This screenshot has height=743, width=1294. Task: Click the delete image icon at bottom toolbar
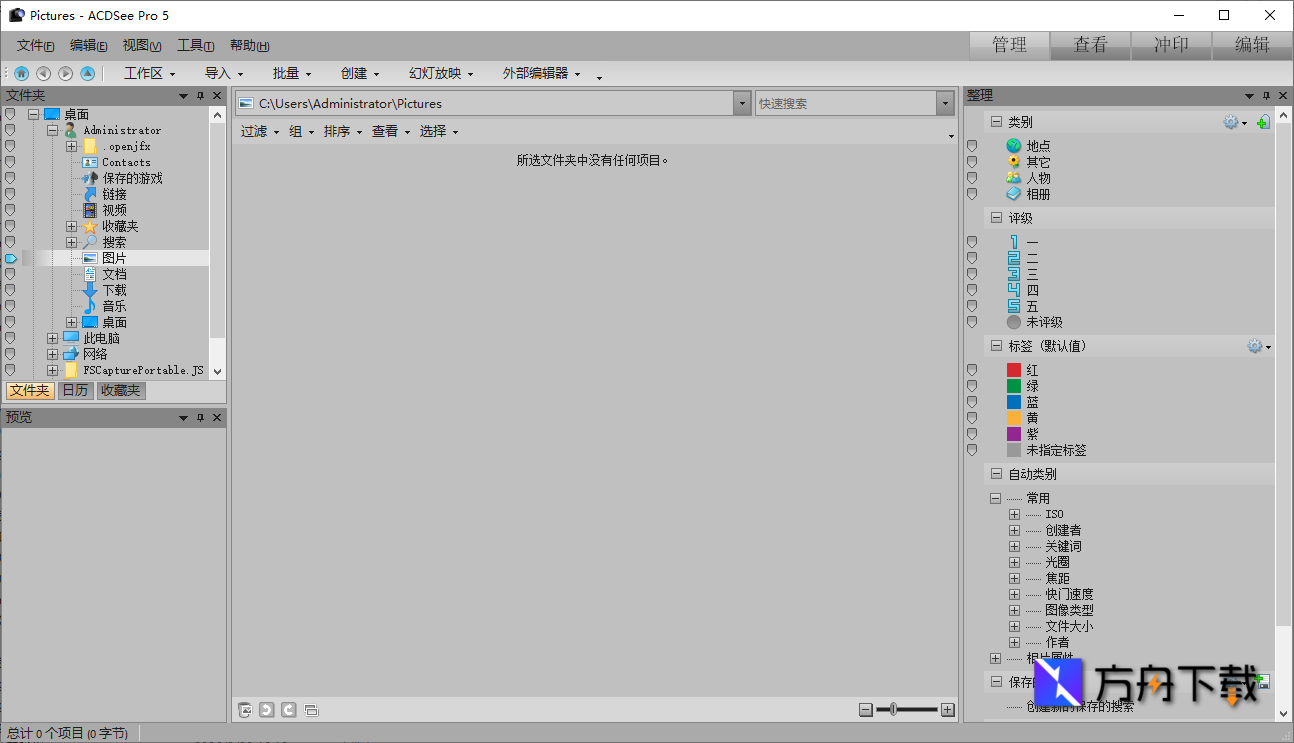coord(245,710)
